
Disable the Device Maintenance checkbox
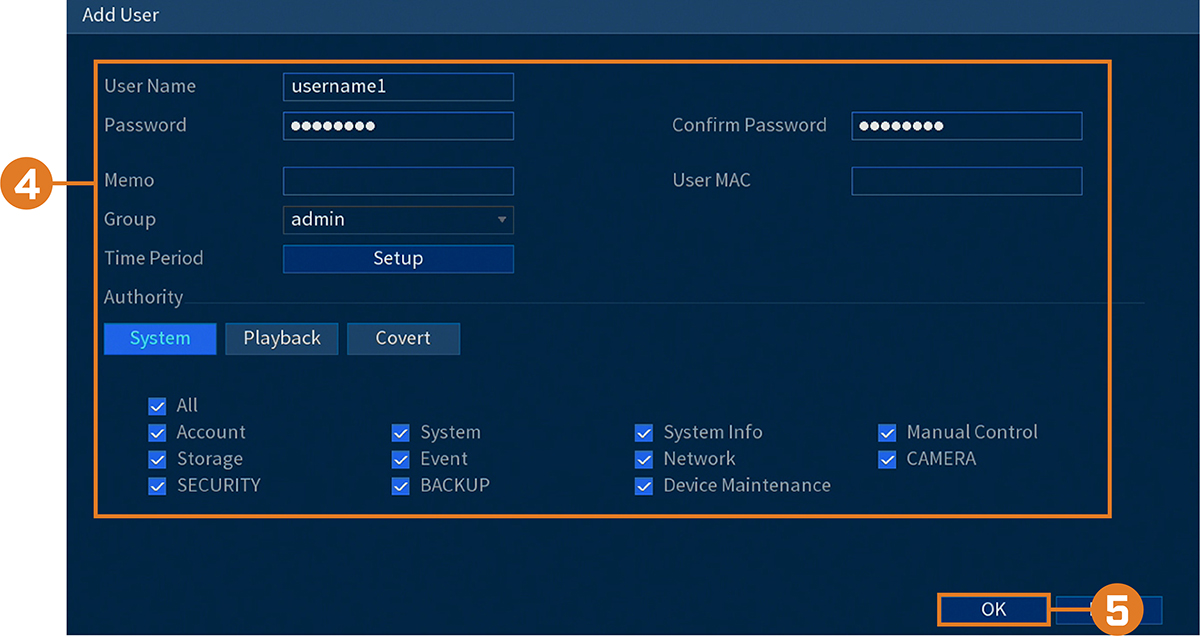(644, 486)
